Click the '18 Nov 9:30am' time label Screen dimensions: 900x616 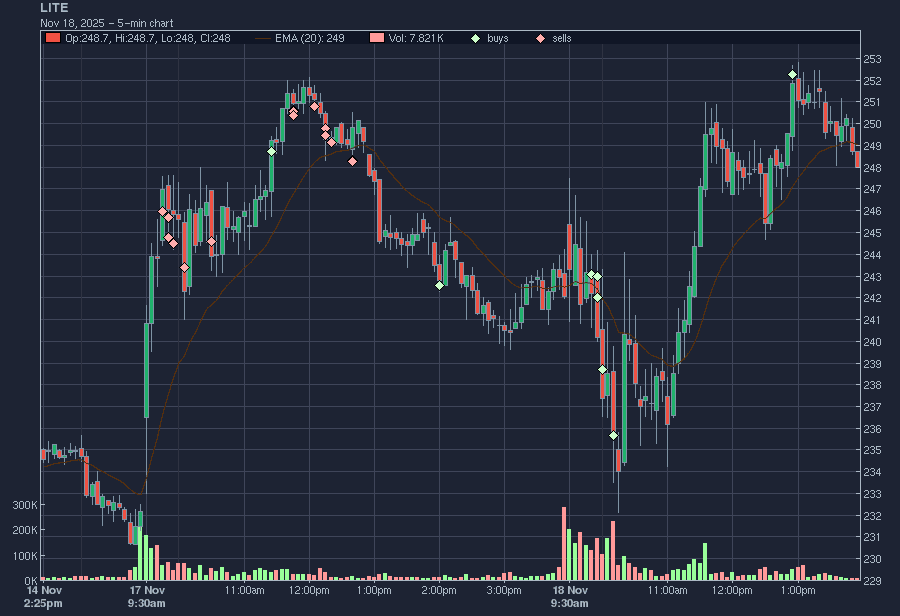click(x=569, y=596)
